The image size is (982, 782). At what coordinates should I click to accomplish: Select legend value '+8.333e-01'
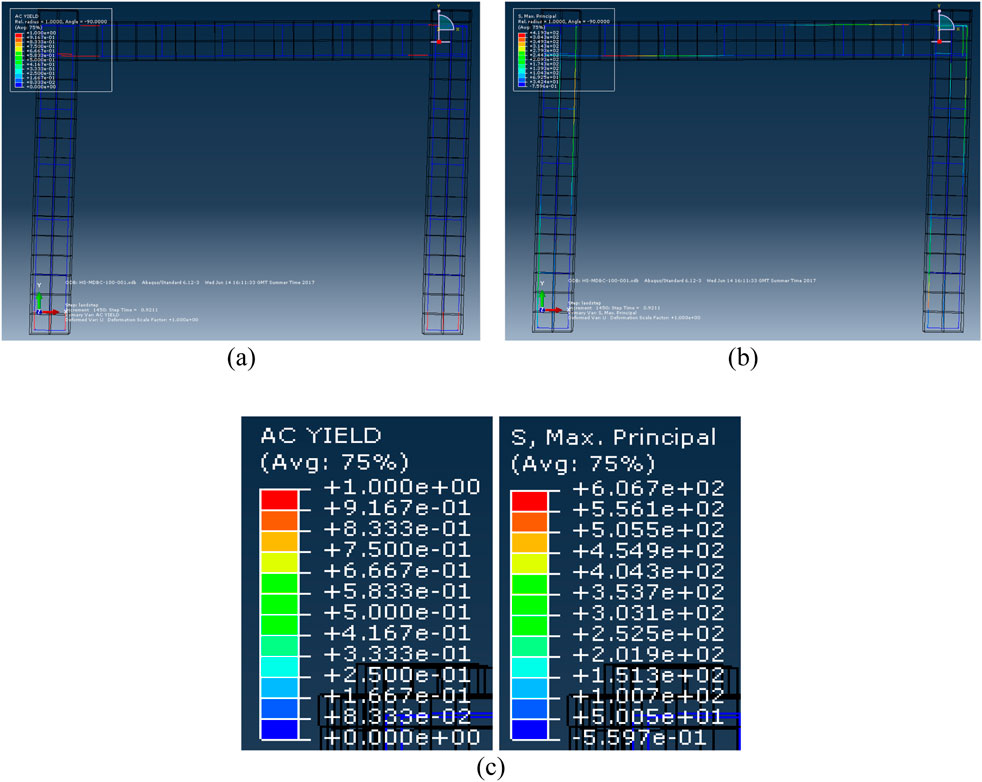click(x=396, y=529)
